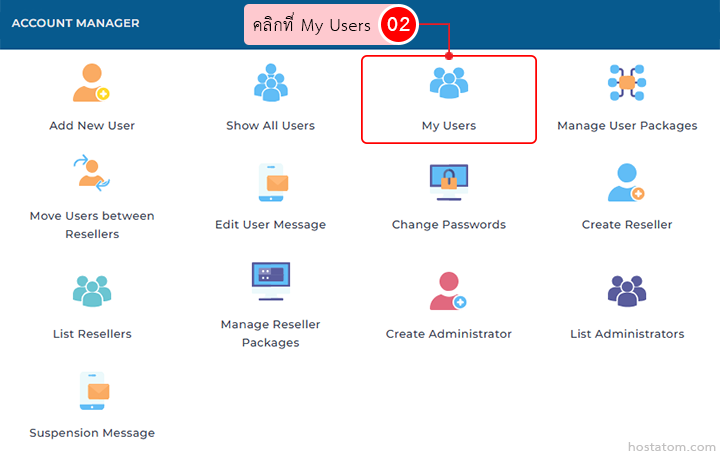This screenshot has width=720, height=455.
Task: Open the List Administrators icon
Action: (627, 291)
